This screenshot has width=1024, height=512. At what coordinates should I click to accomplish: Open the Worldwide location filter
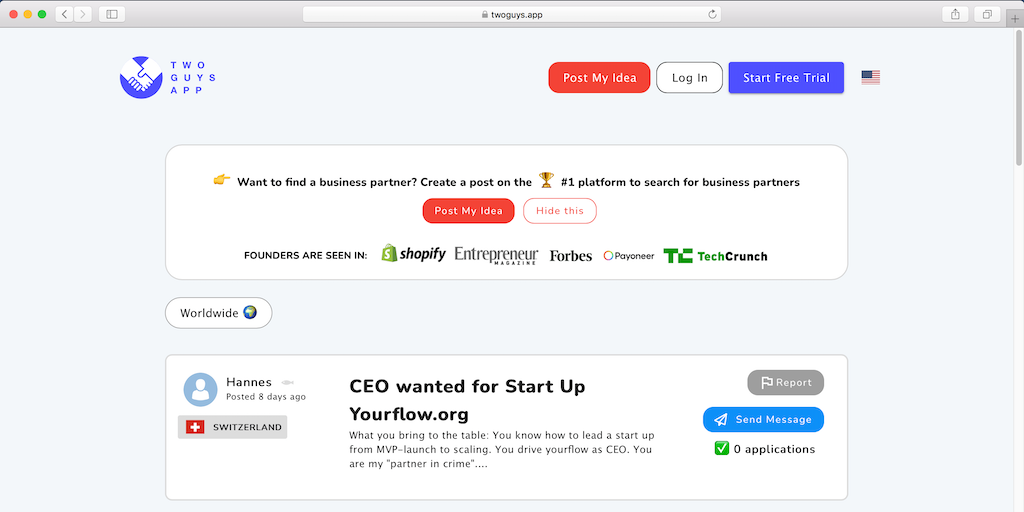tap(218, 313)
